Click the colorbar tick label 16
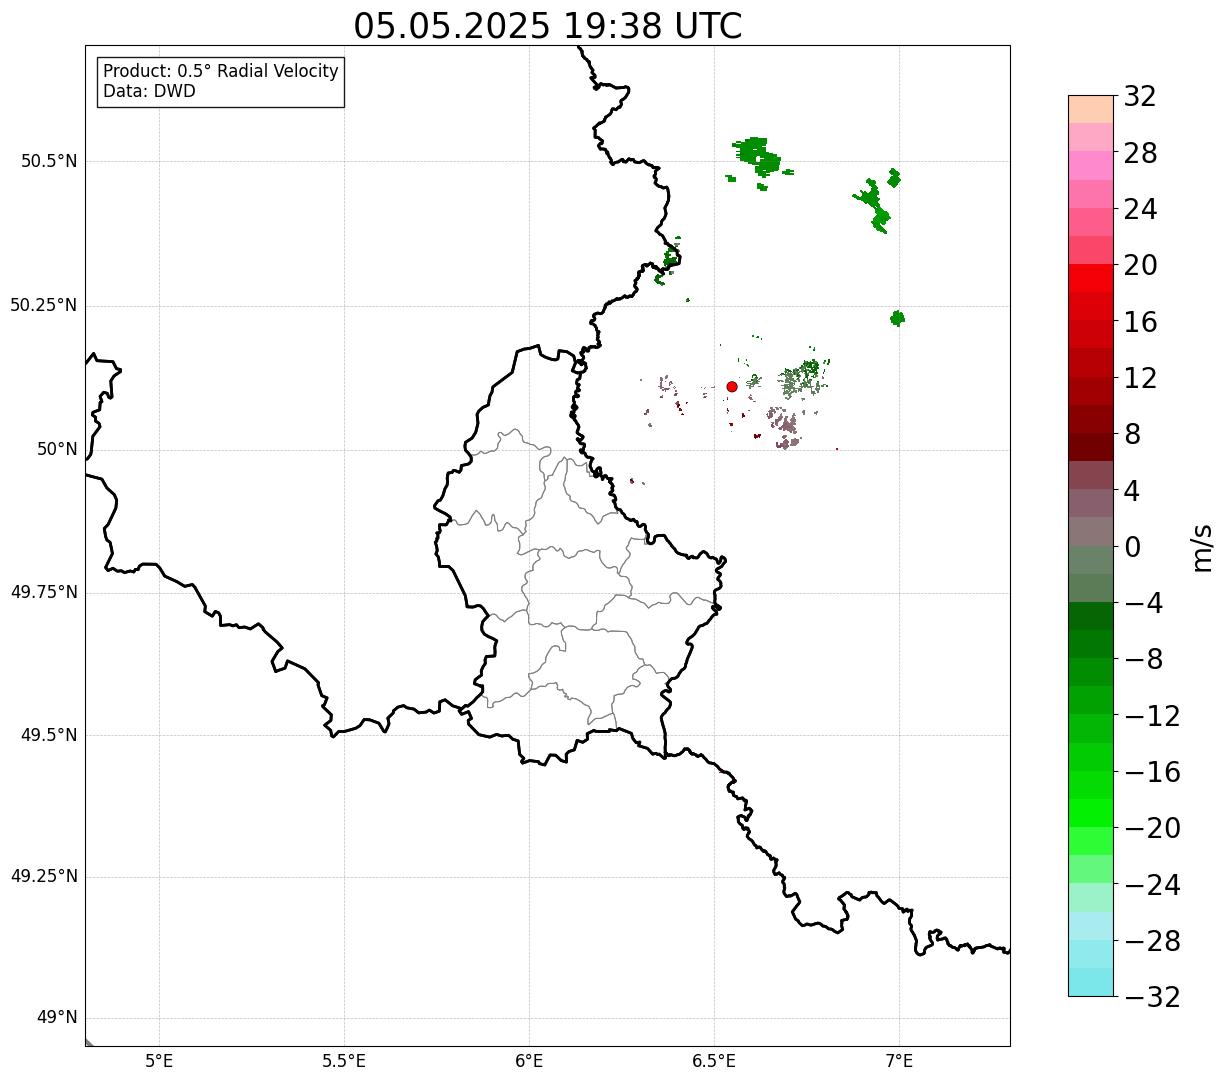This screenshot has height=1081, width=1225. (1140, 322)
